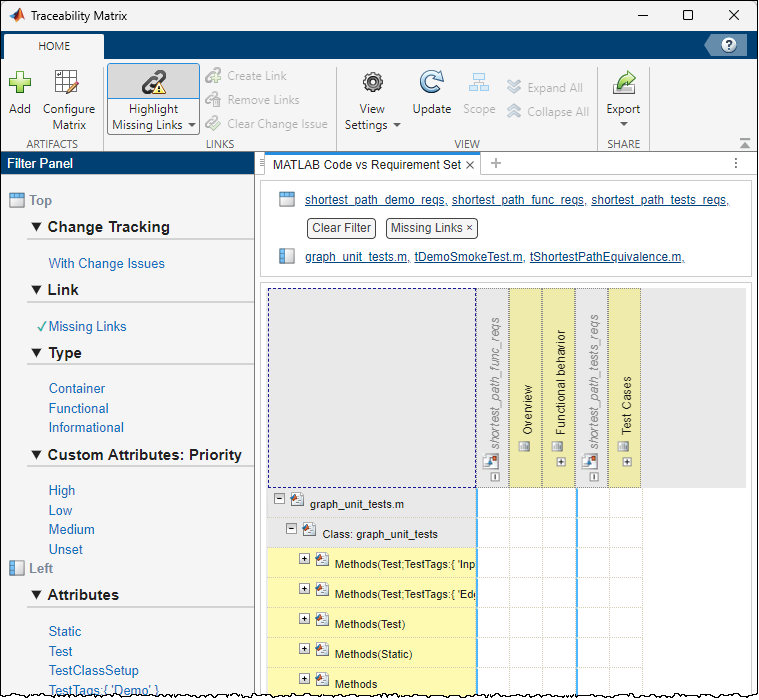Toggle the Missing Links filter in panel

coord(87,326)
